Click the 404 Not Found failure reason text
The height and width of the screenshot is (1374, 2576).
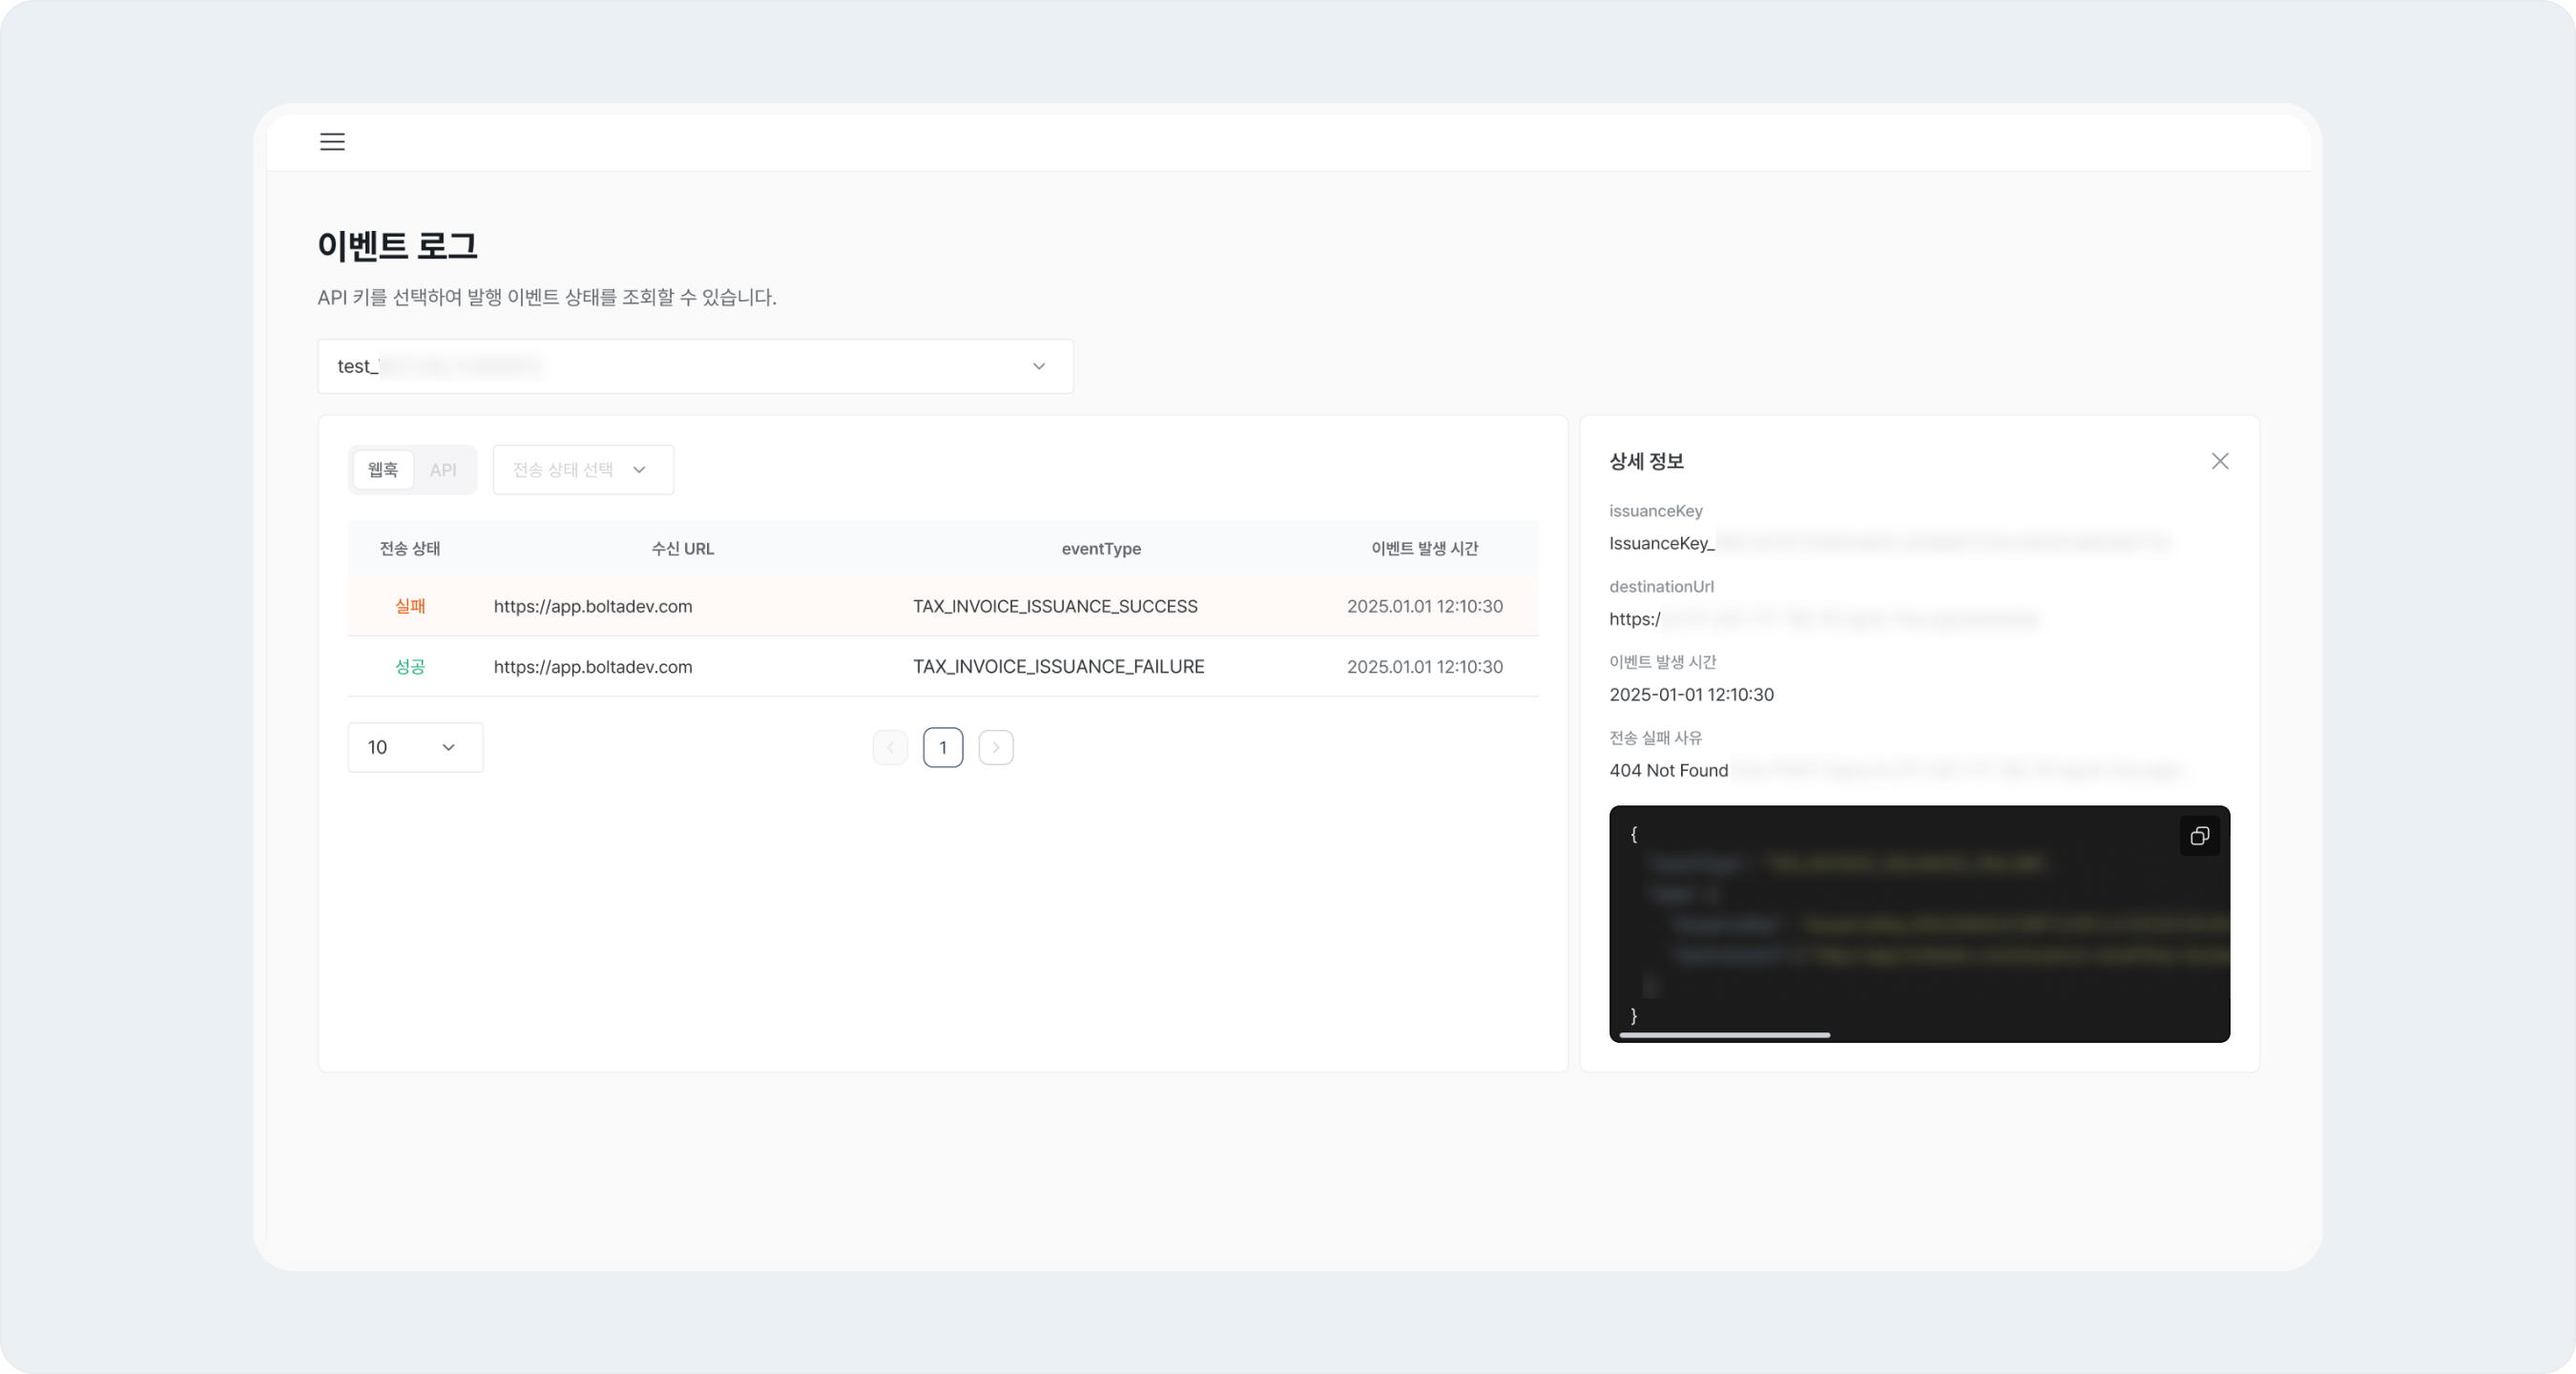pyautogui.click(x=1668, y=770)
